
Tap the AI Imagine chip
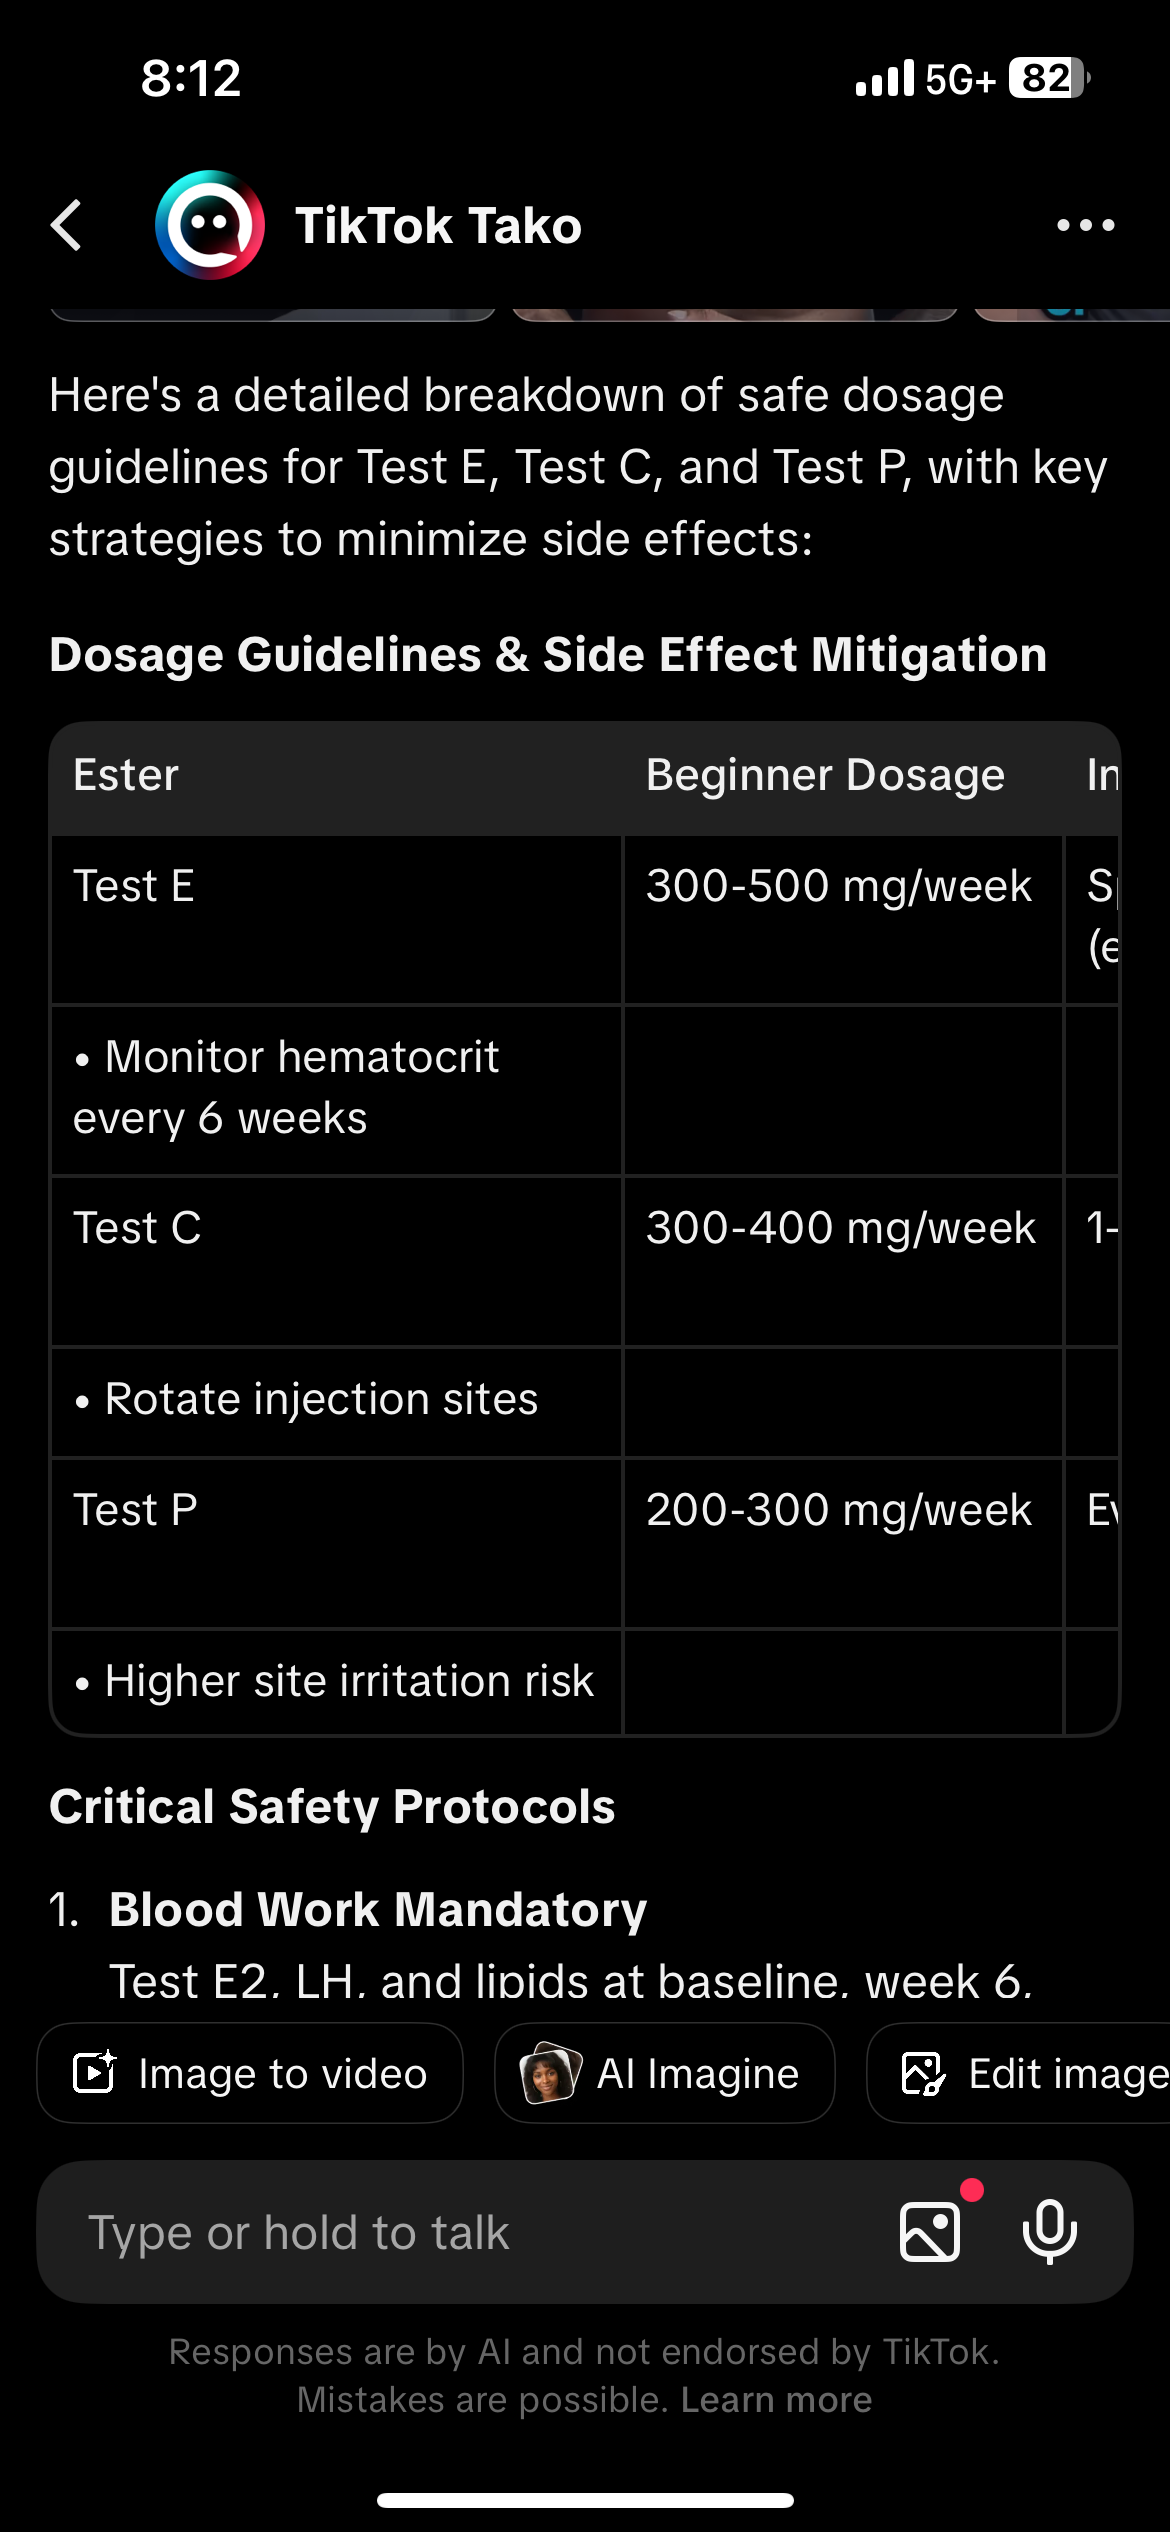pos(664,2073)
